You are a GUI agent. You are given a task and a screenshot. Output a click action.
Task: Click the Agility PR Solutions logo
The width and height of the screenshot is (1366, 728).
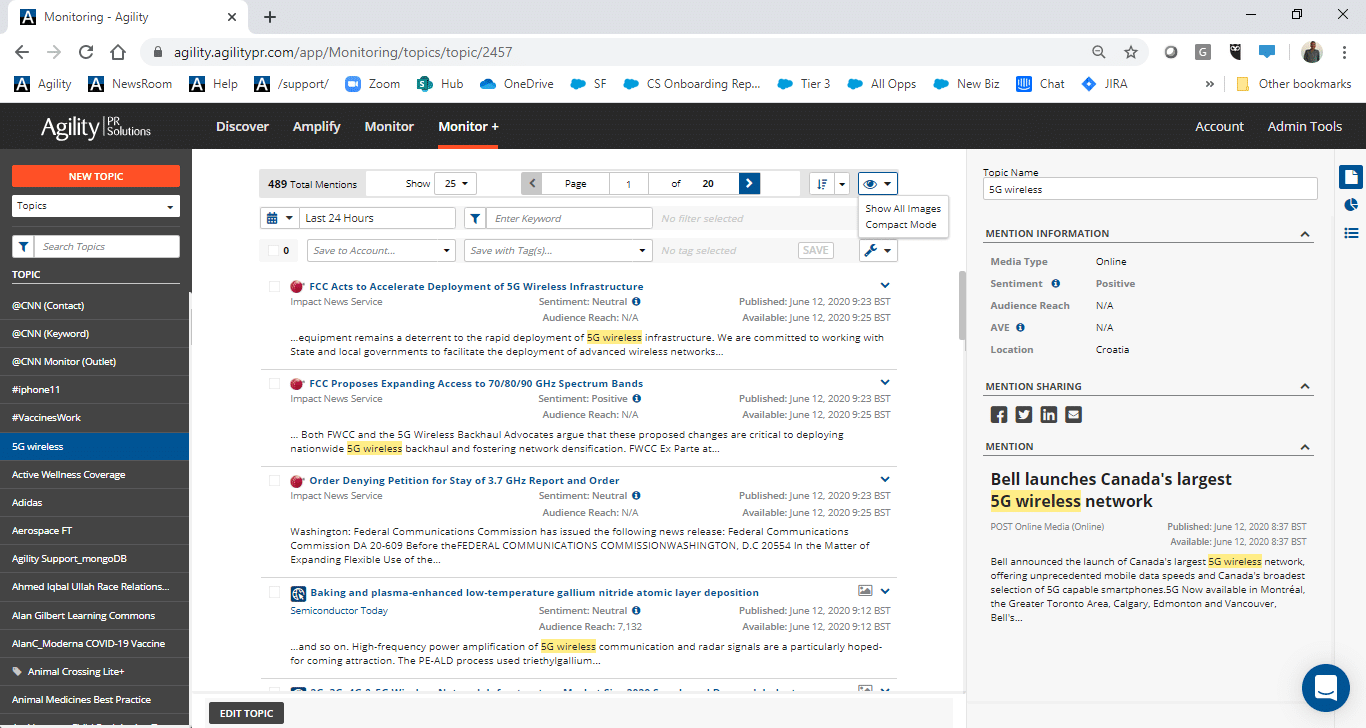pos(96,127)
